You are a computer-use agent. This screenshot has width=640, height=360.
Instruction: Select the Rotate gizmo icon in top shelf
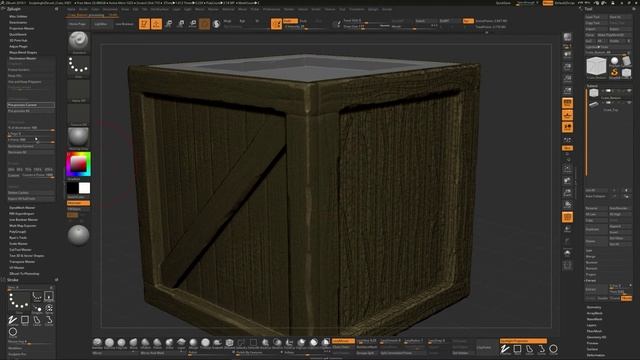click(x=193, y=24)
